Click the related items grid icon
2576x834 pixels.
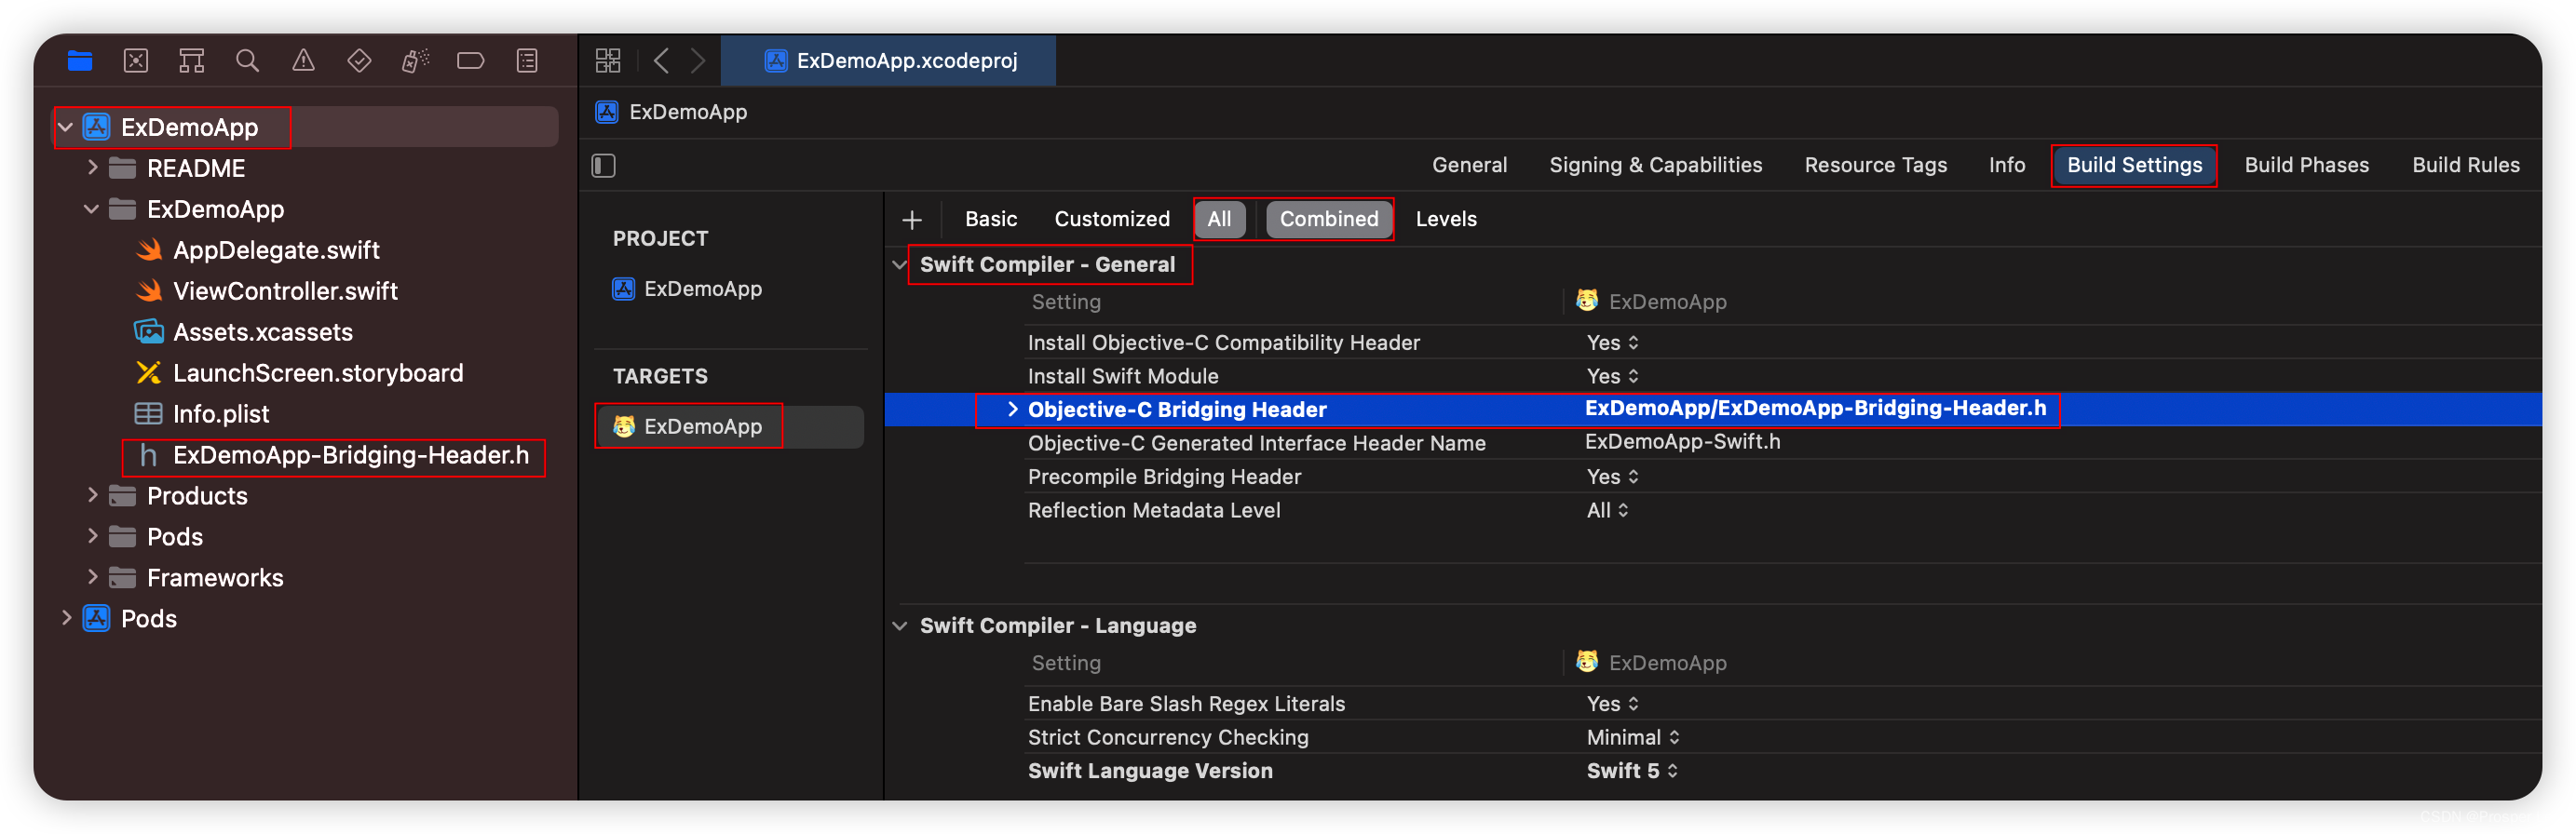point(608,61)
